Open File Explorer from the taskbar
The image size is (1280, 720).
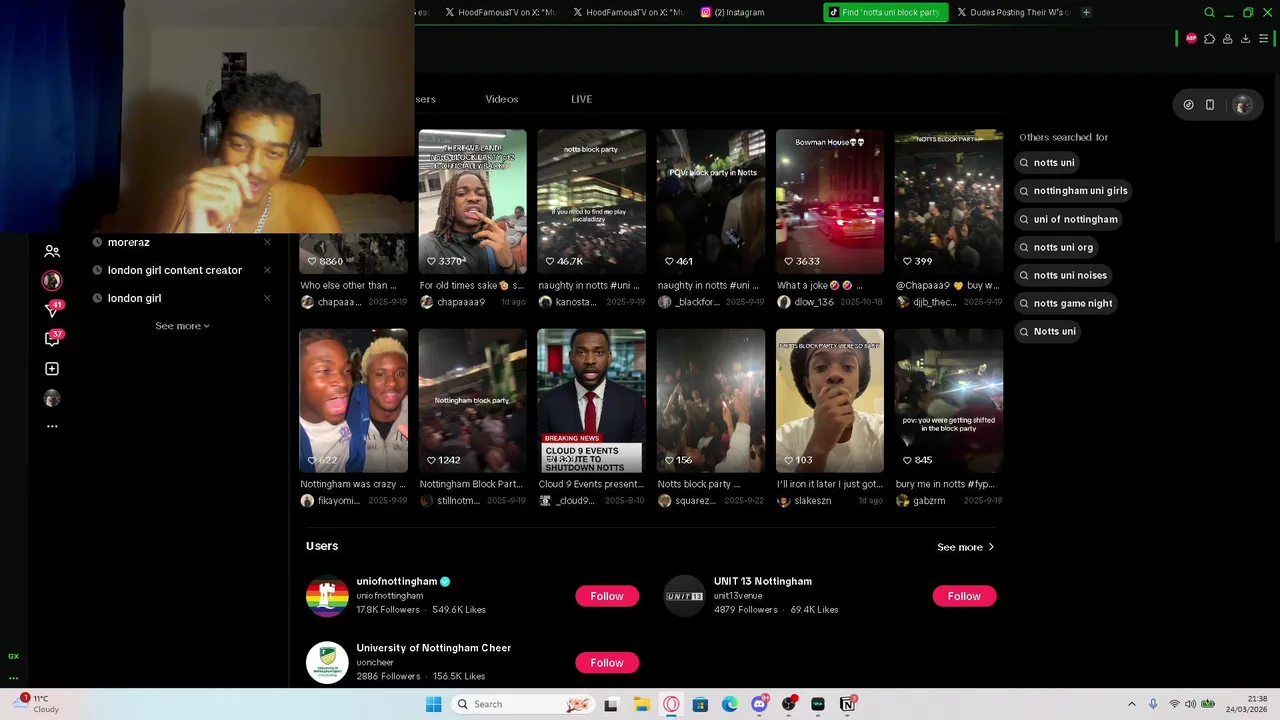point(641,704)
